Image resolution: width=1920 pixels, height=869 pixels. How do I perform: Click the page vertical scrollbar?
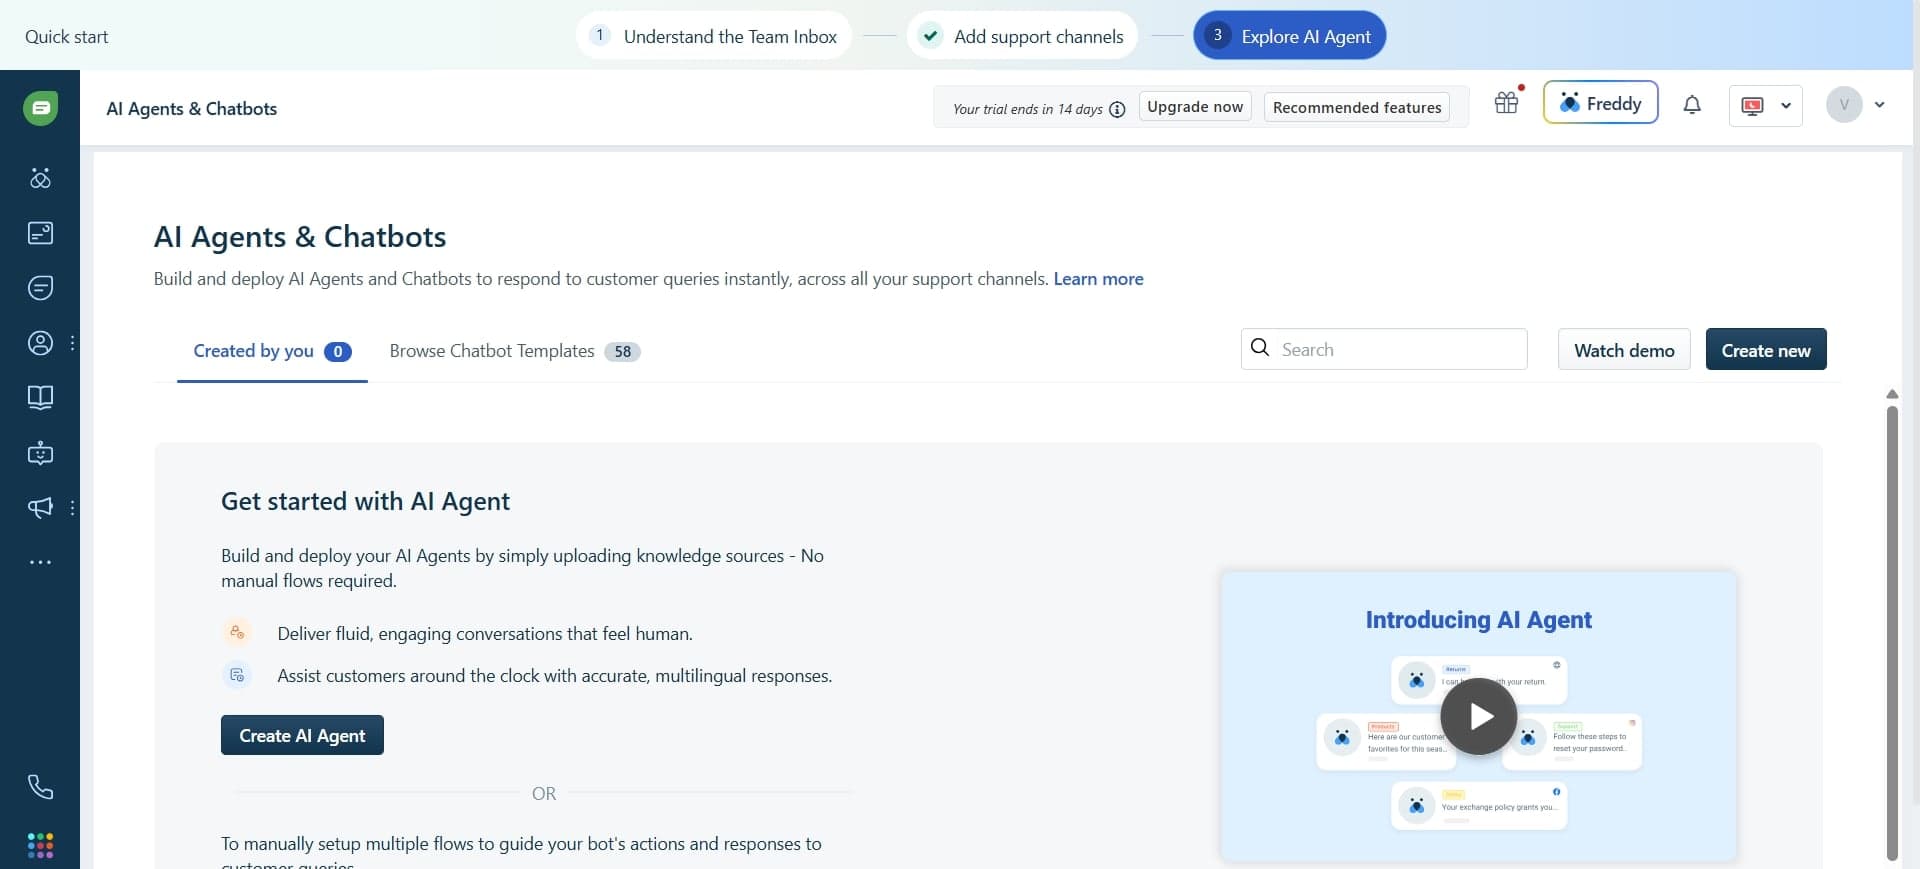click(1892, 631)
